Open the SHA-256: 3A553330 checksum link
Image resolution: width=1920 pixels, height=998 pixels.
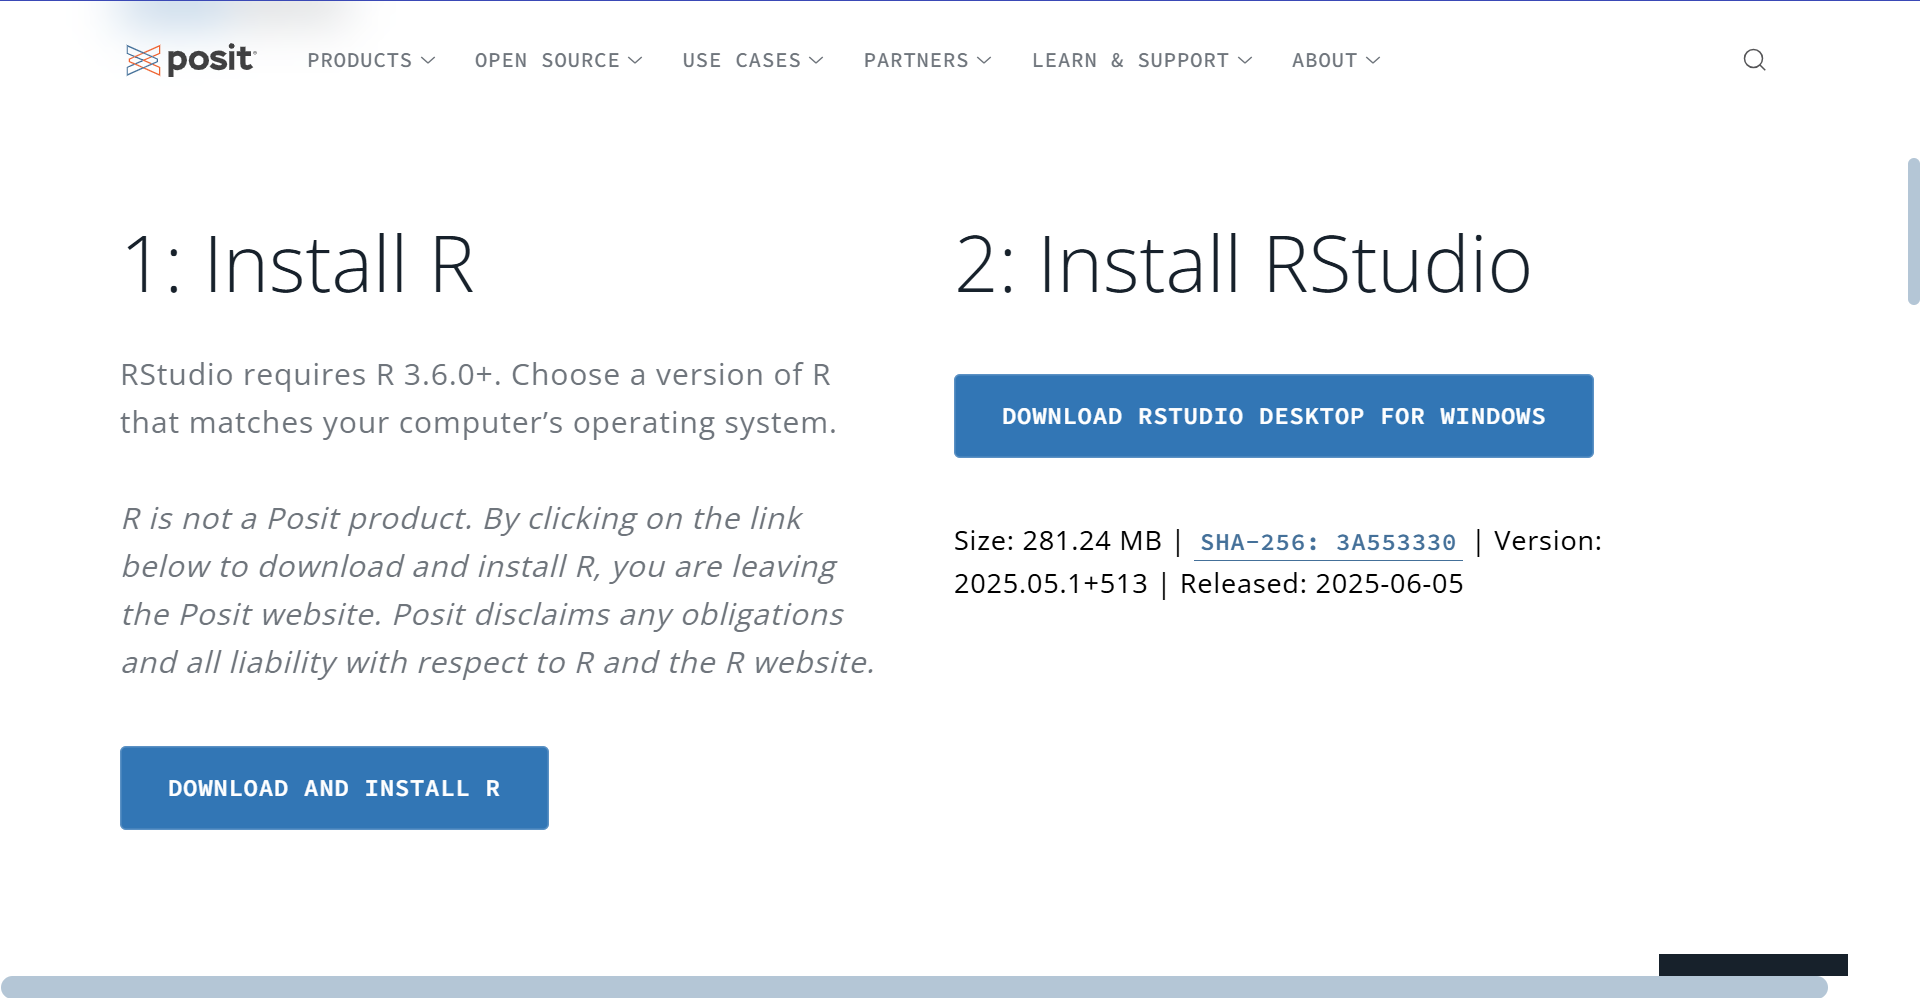[x=1327, y=543]
